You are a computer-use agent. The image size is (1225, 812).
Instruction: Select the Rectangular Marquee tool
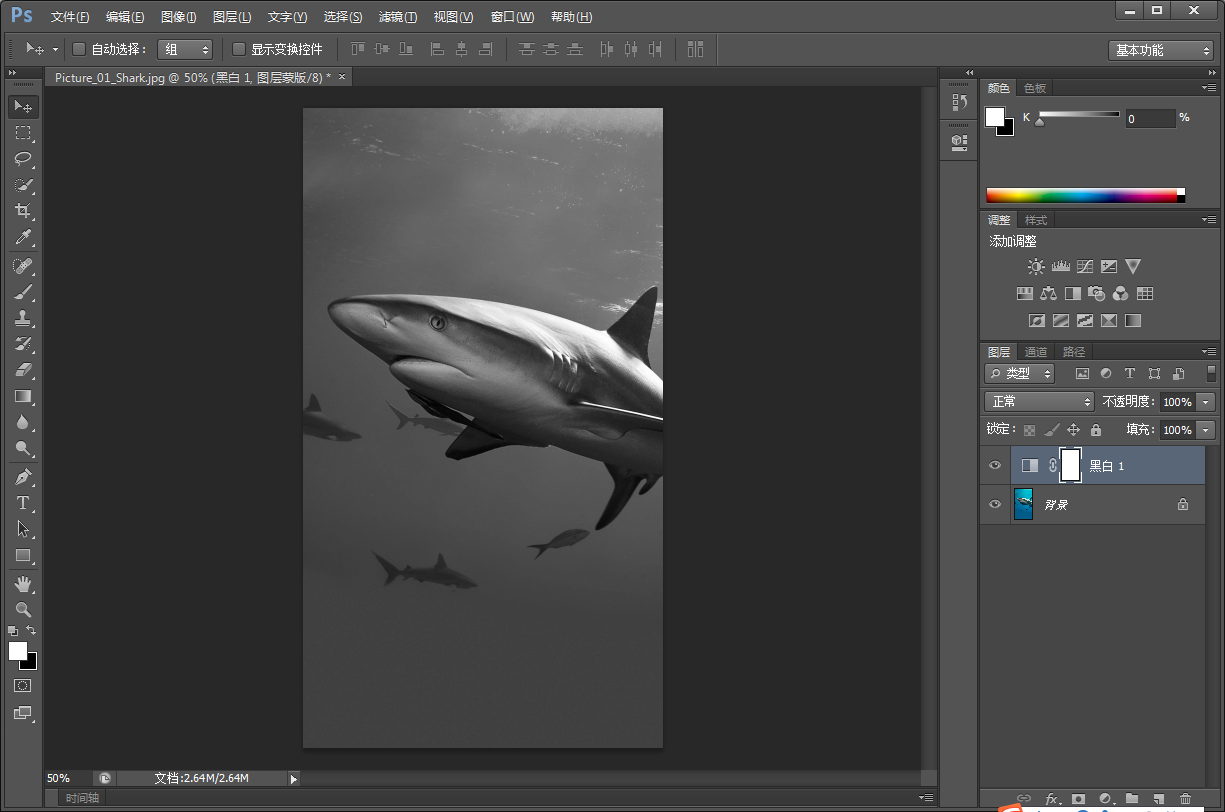22,133
